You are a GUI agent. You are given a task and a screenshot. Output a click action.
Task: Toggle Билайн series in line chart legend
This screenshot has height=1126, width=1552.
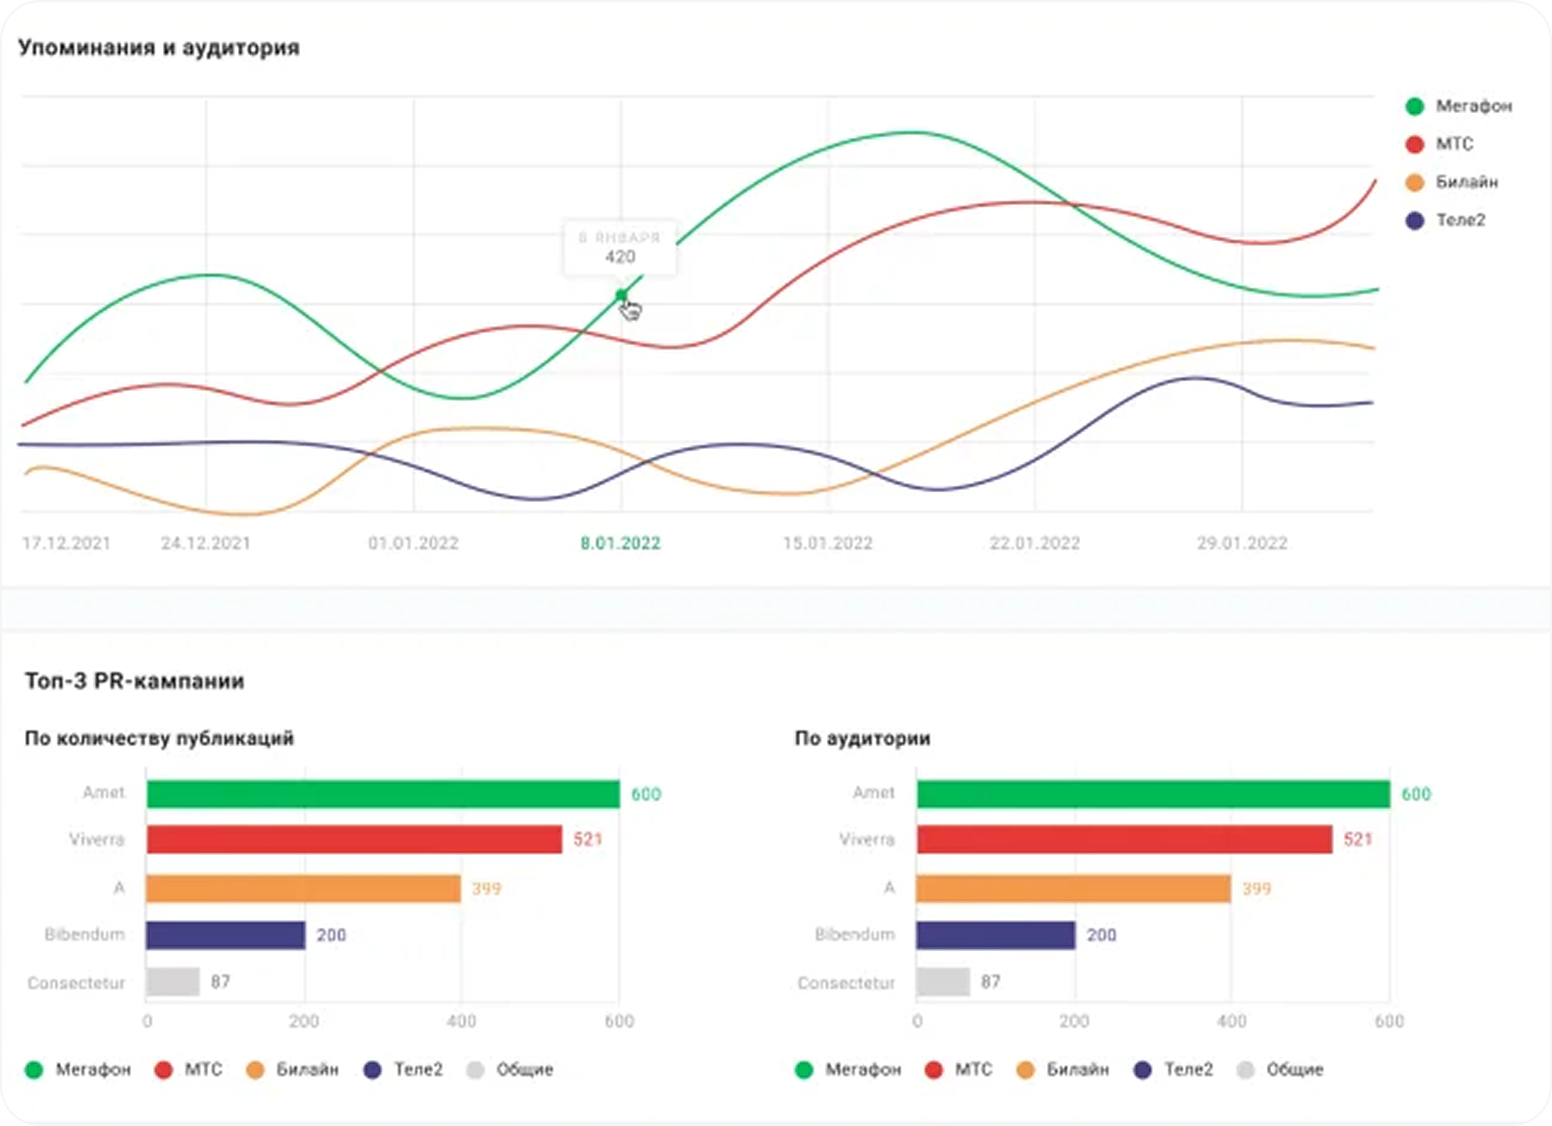(x=1451, y=182)
